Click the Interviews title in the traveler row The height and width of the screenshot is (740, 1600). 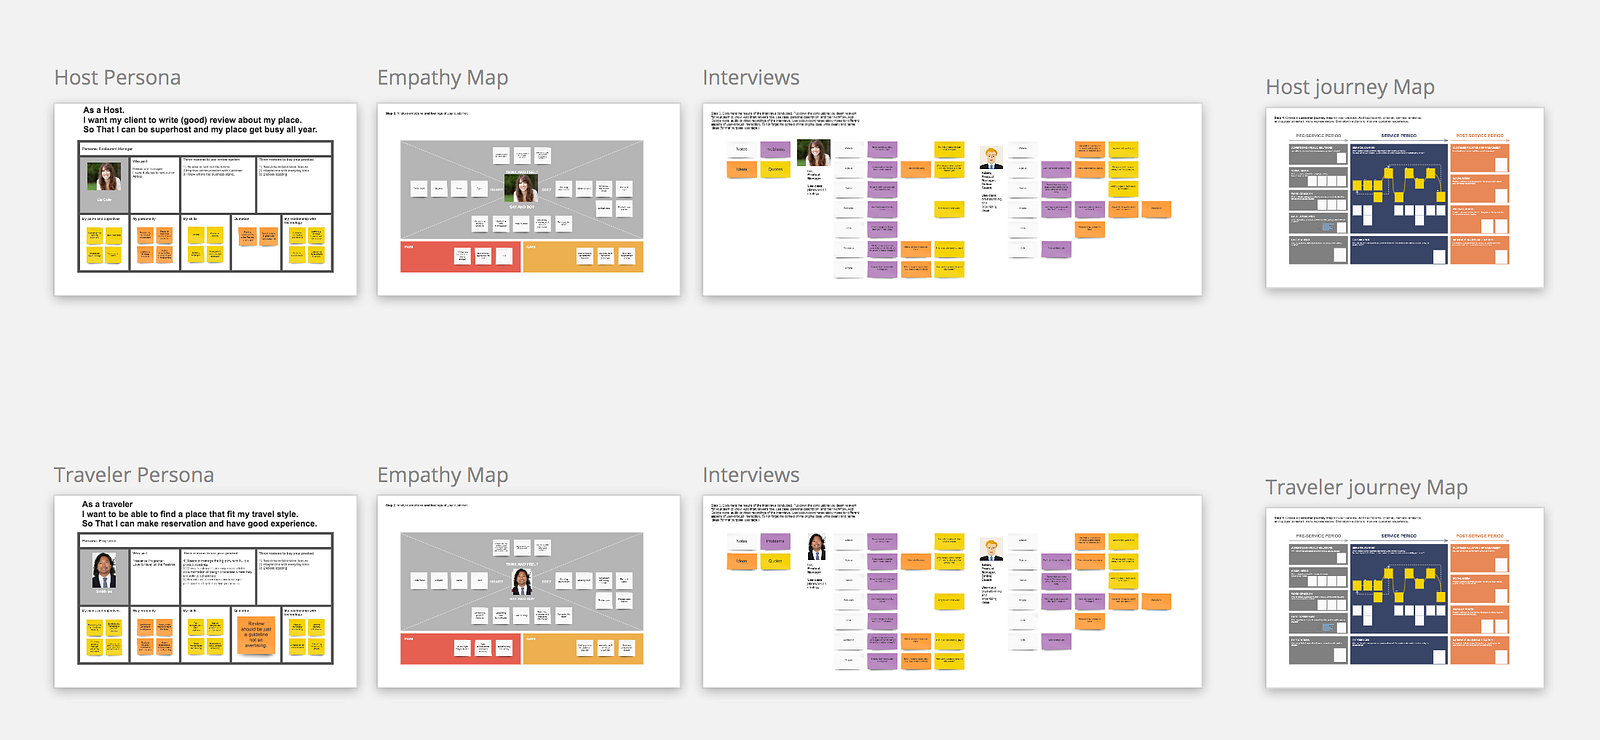751,475
